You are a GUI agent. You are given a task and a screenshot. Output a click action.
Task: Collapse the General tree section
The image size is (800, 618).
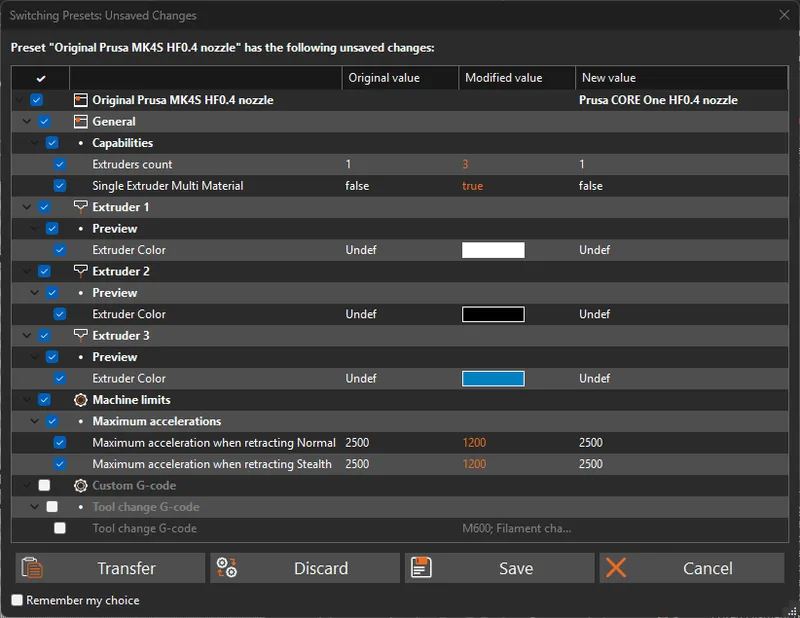click(x=26, y=122)
